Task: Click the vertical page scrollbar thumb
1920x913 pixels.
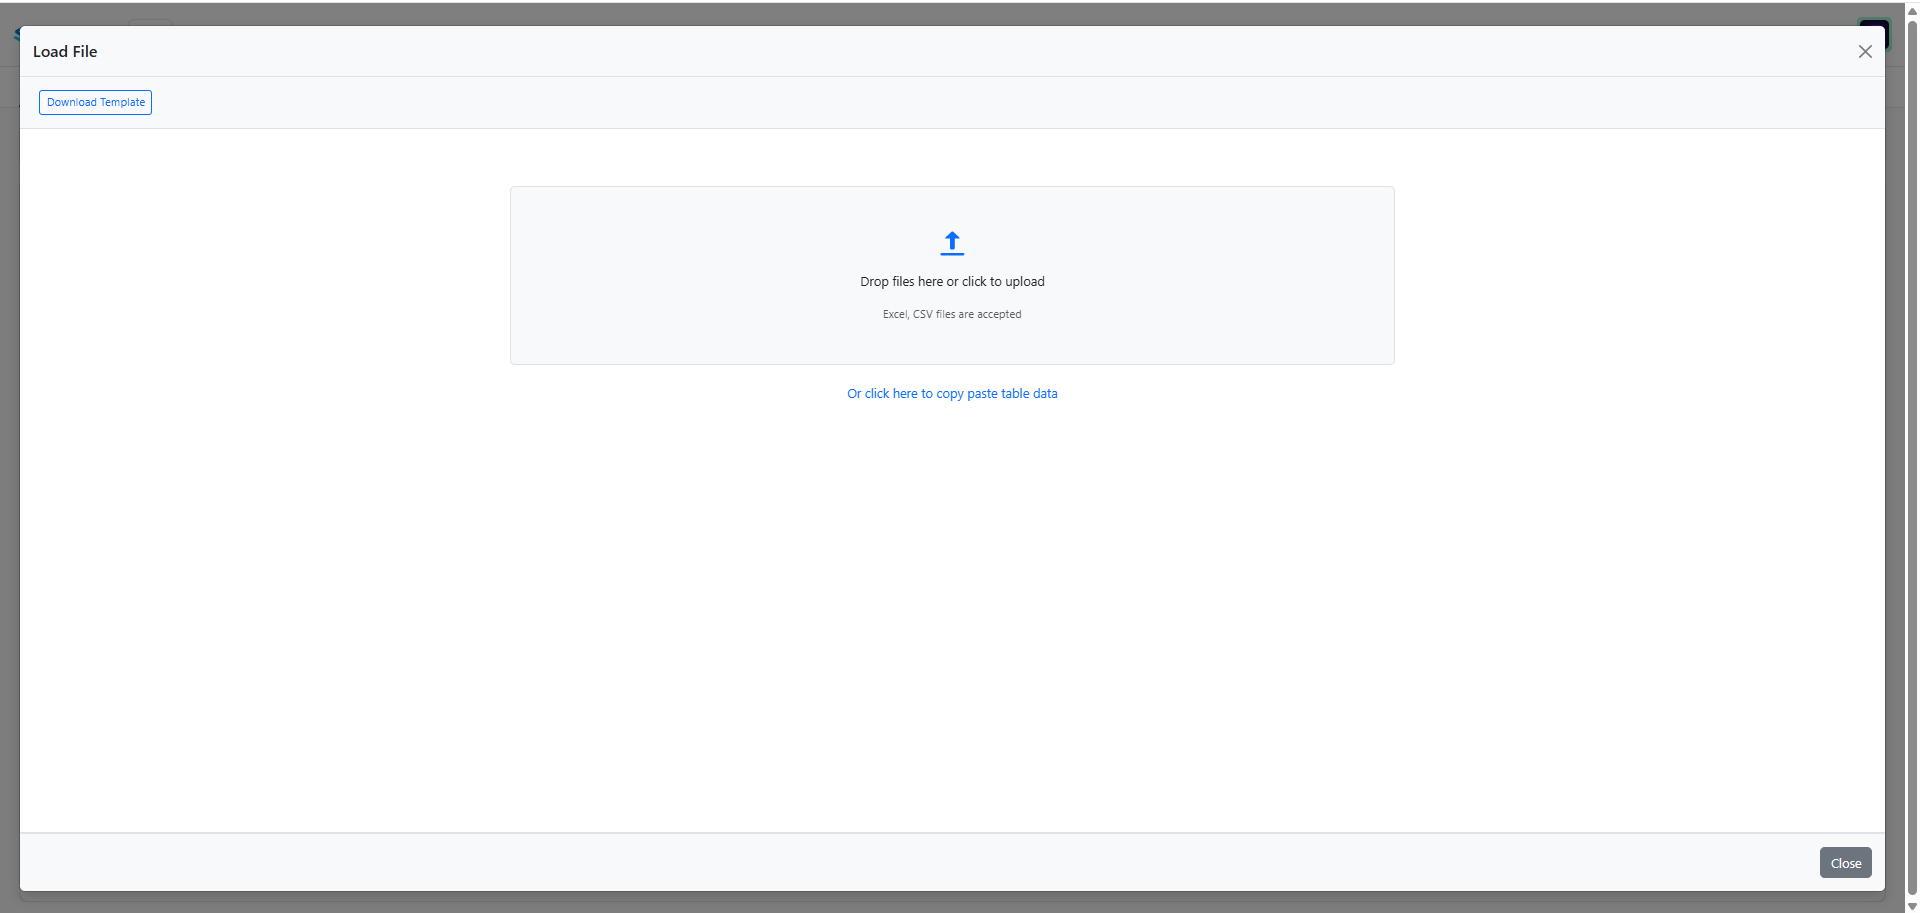Action: [1912, 455]
